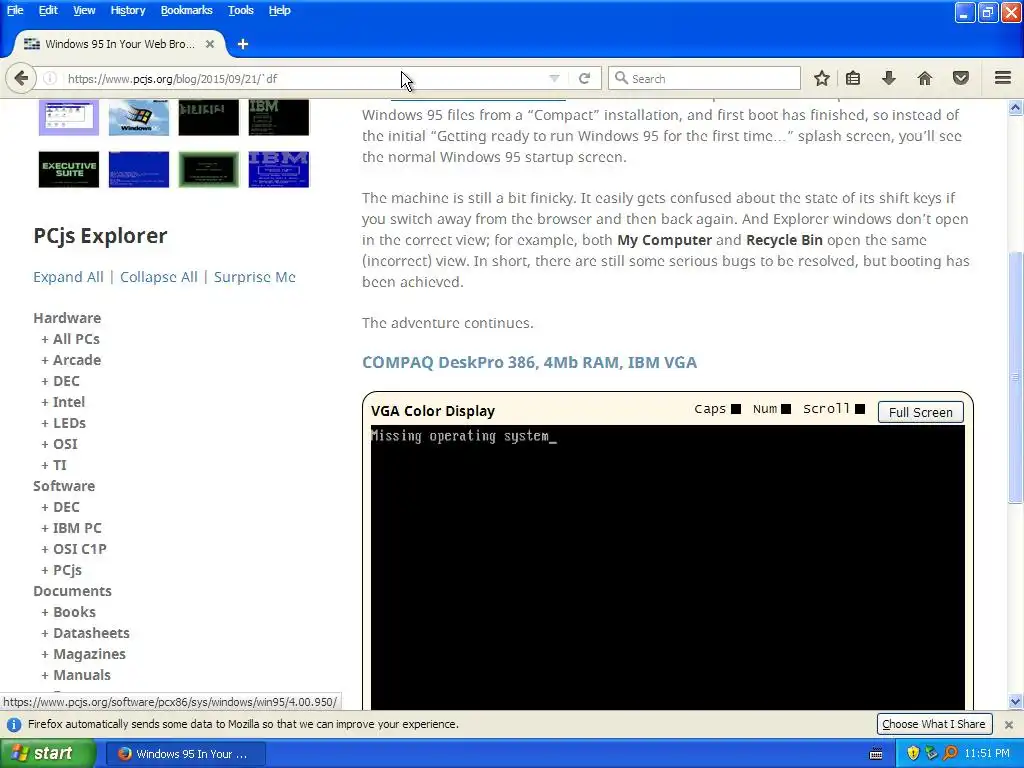Click Surprise Me link
1024x768 pixels.
click(255, 277)
